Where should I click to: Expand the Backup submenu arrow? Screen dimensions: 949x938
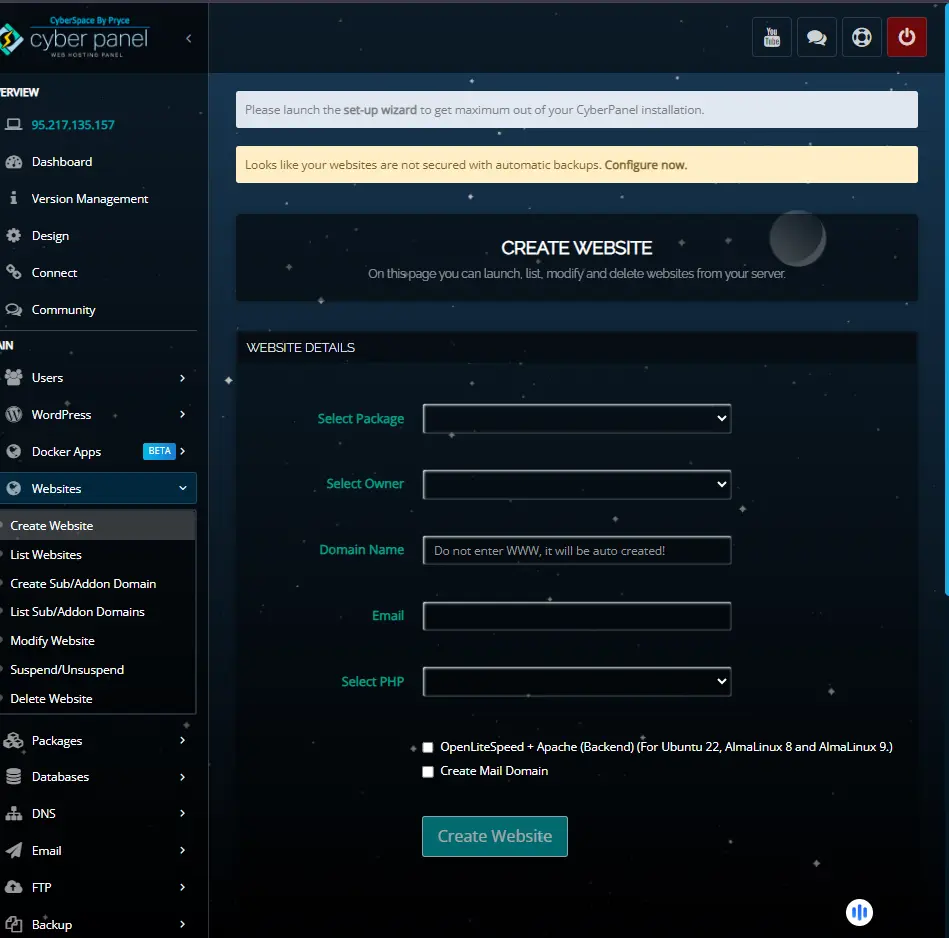182,924
